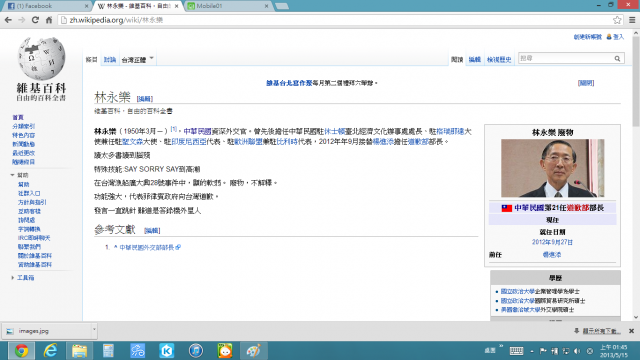This screenshot has width=640, height=360.
Task: Open the browser home page
Action: coord(49,20)
